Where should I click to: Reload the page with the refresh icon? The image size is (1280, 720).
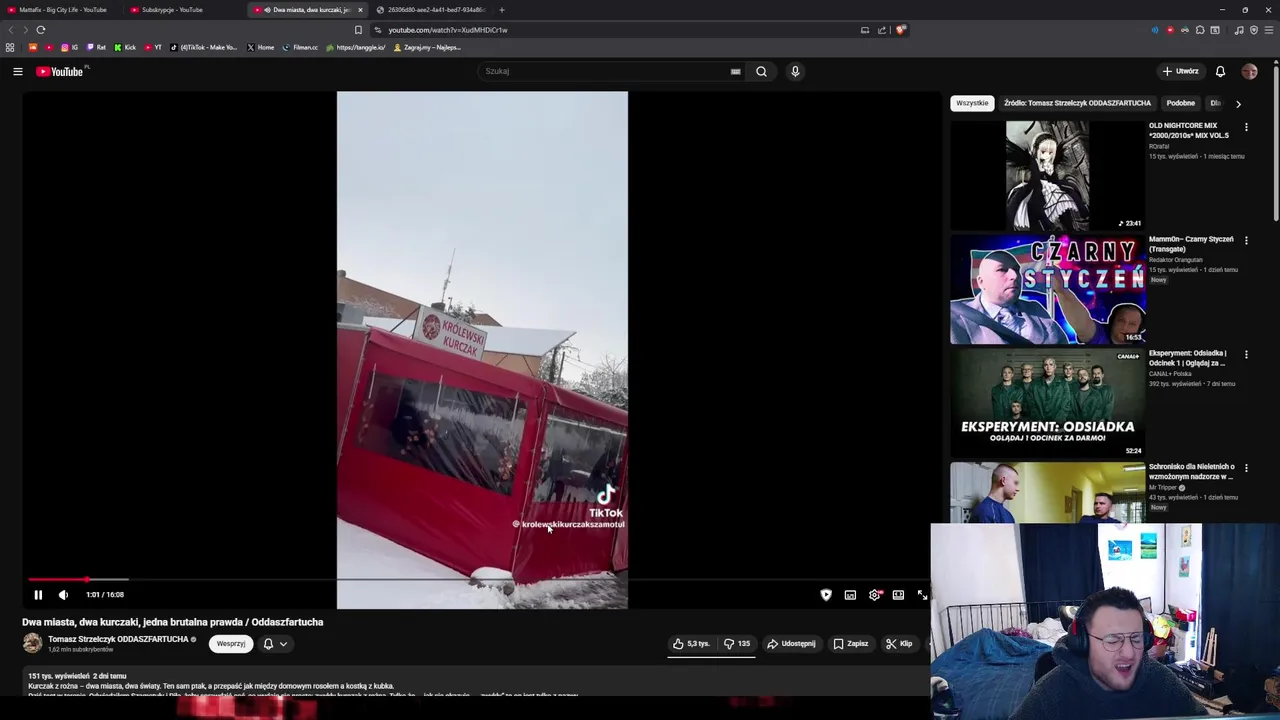point(41,30)
